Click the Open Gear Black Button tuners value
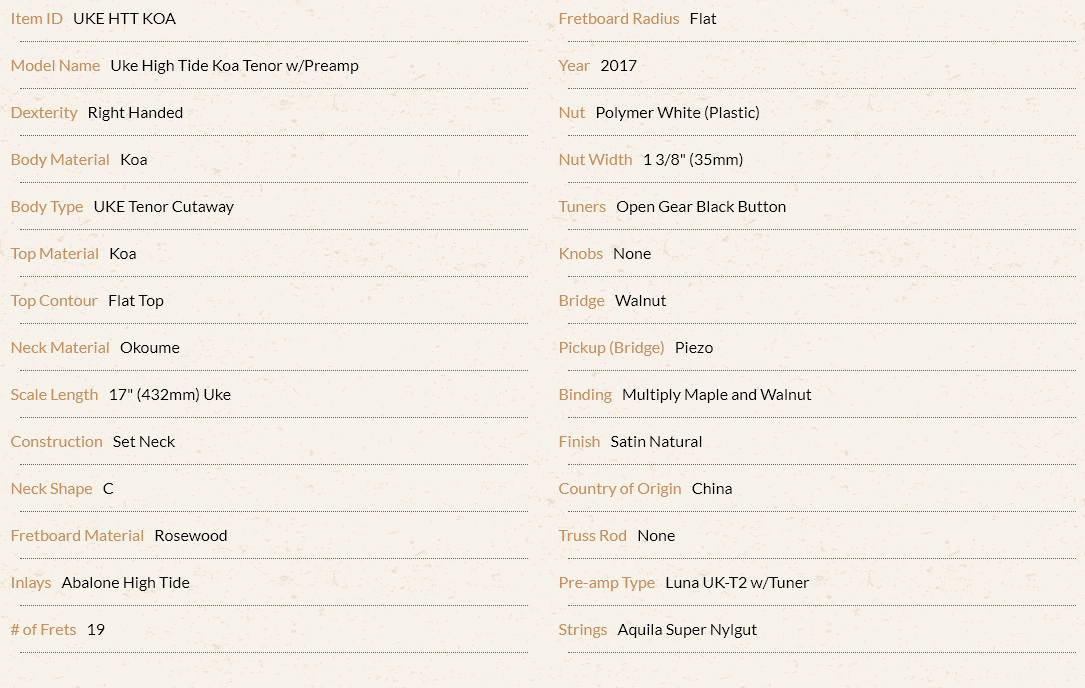Viewport: 1085px width, 688px height. [701, 207]
